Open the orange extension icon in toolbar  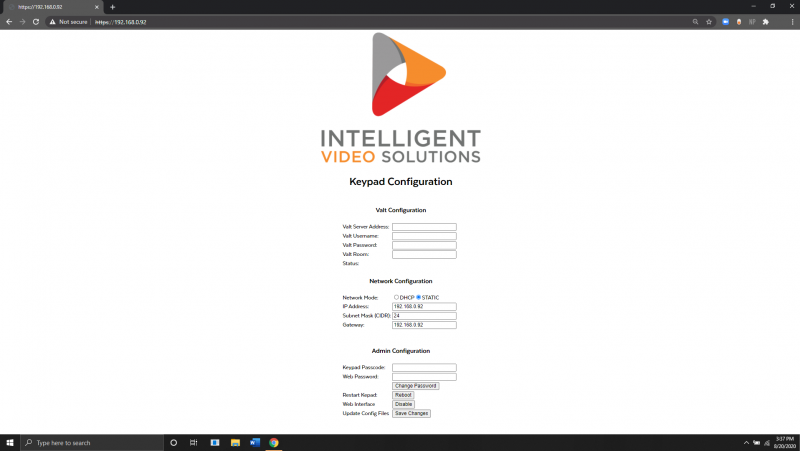tap(739, 22)
